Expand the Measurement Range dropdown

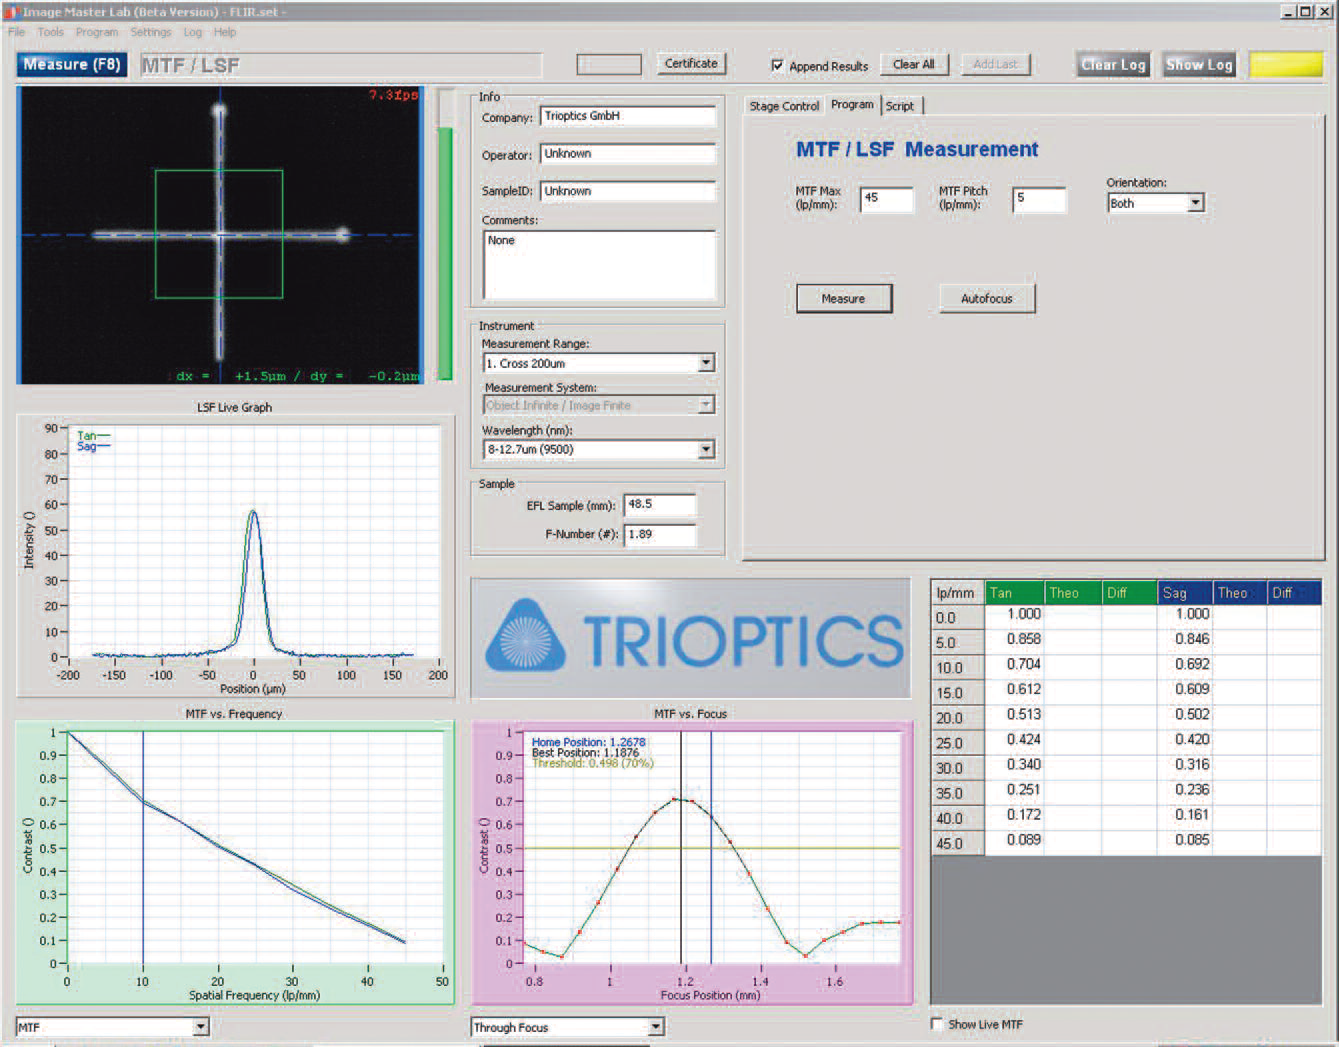[706, 363]
